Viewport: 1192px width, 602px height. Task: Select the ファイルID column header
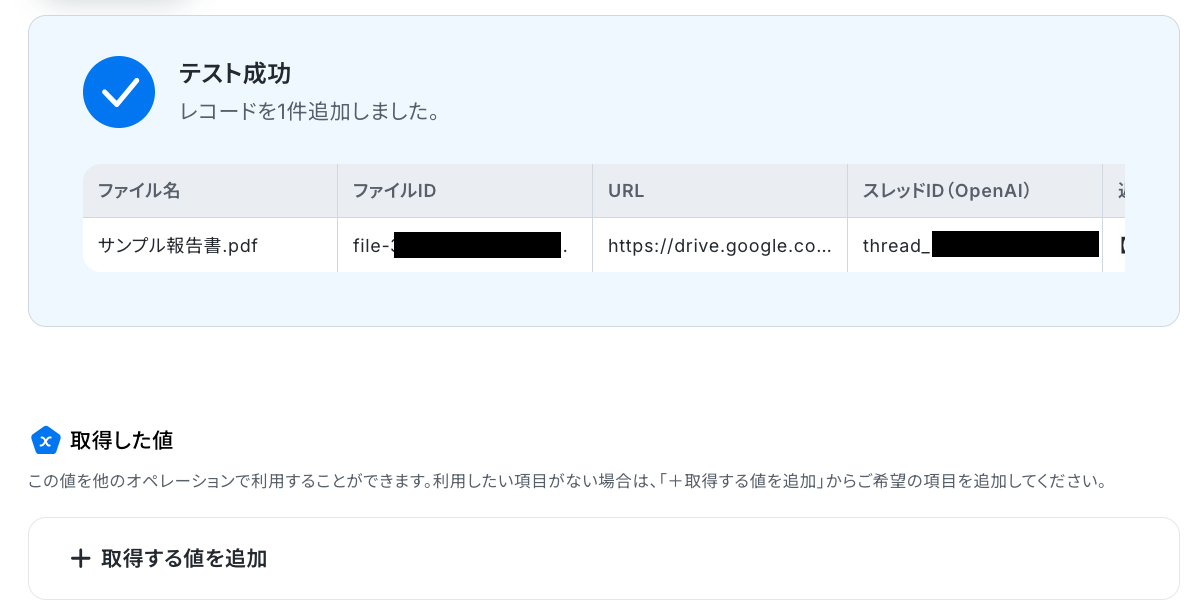394,191
